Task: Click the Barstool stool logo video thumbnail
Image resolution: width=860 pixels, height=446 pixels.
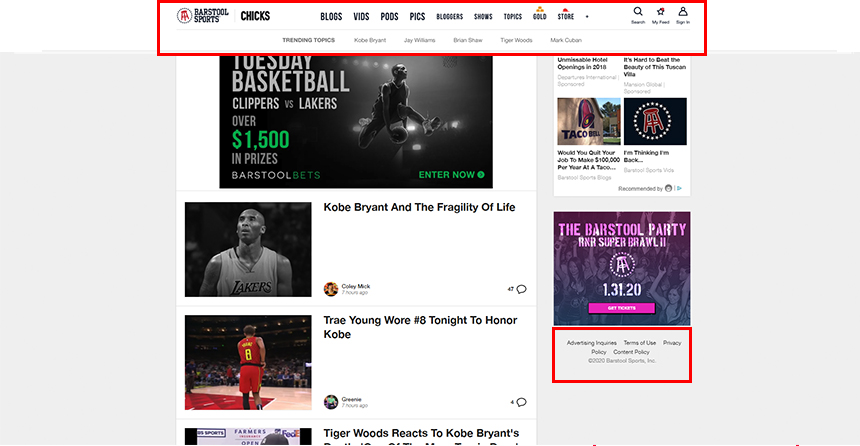Action: point(655,121)
